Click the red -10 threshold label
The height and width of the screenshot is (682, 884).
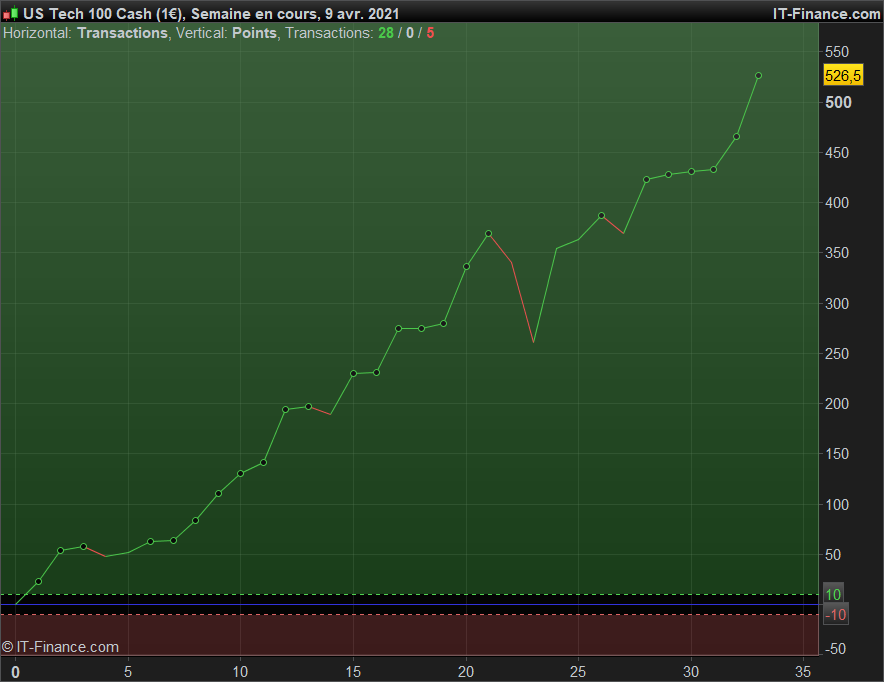tap(836, 615)
